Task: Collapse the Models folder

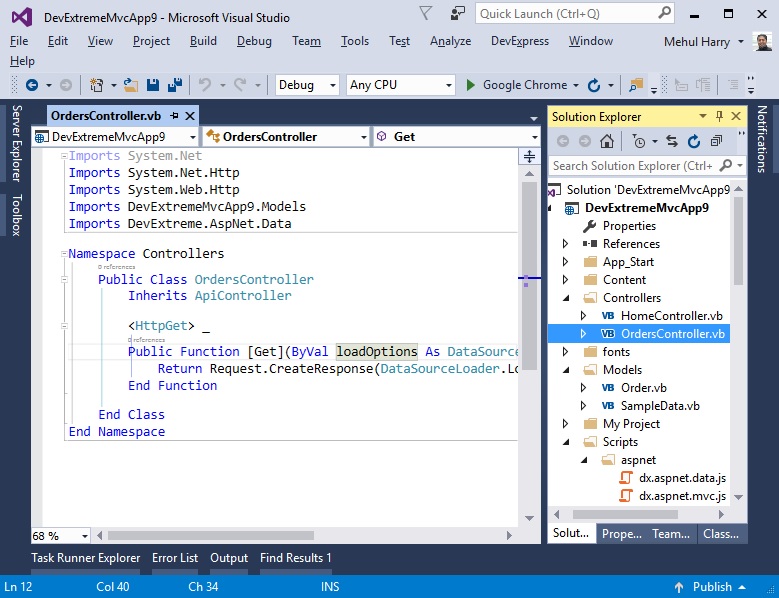Action: (566, 370)
